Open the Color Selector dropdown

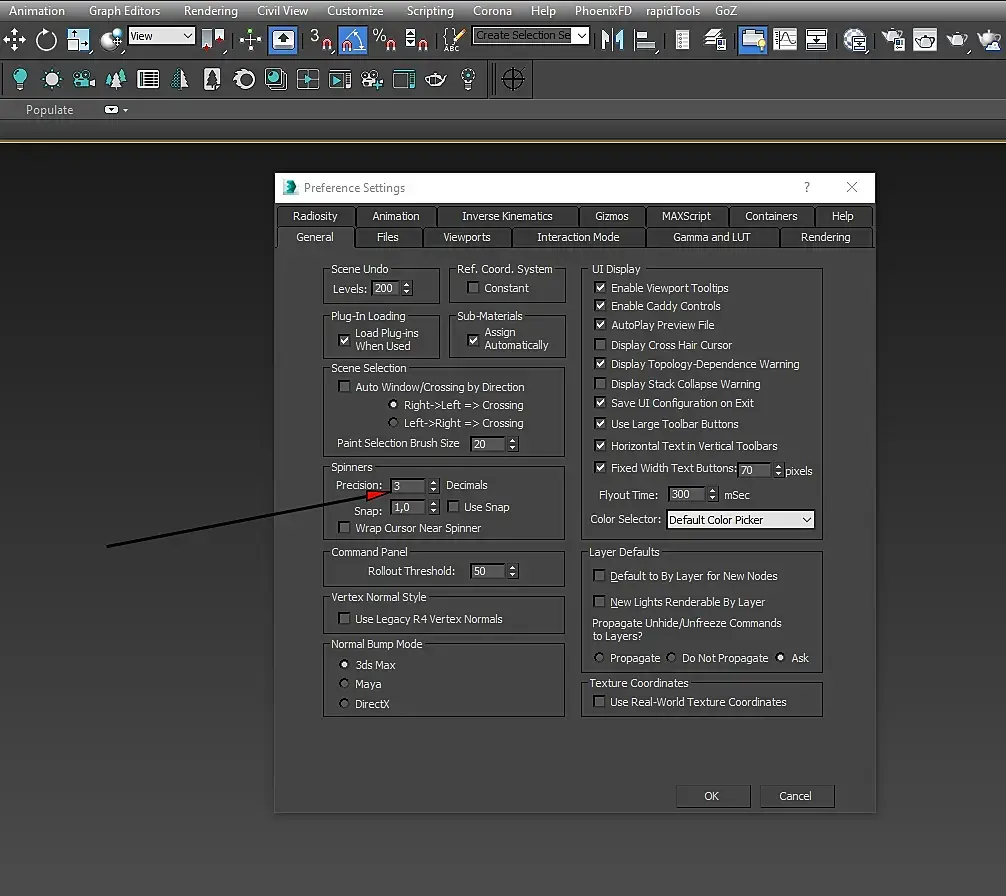point(740,520)
